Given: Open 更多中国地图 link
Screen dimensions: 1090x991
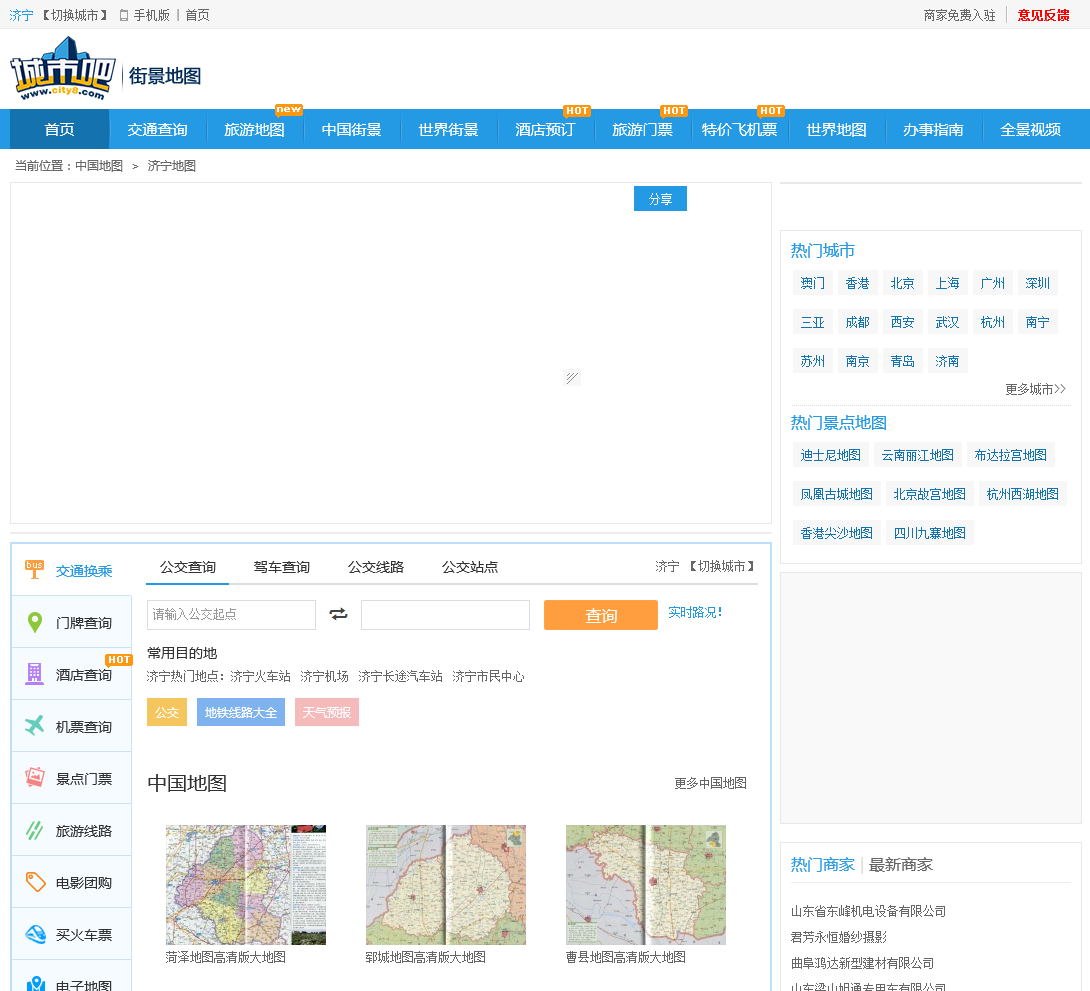Looking at the screenshot, I should (710, 783).
